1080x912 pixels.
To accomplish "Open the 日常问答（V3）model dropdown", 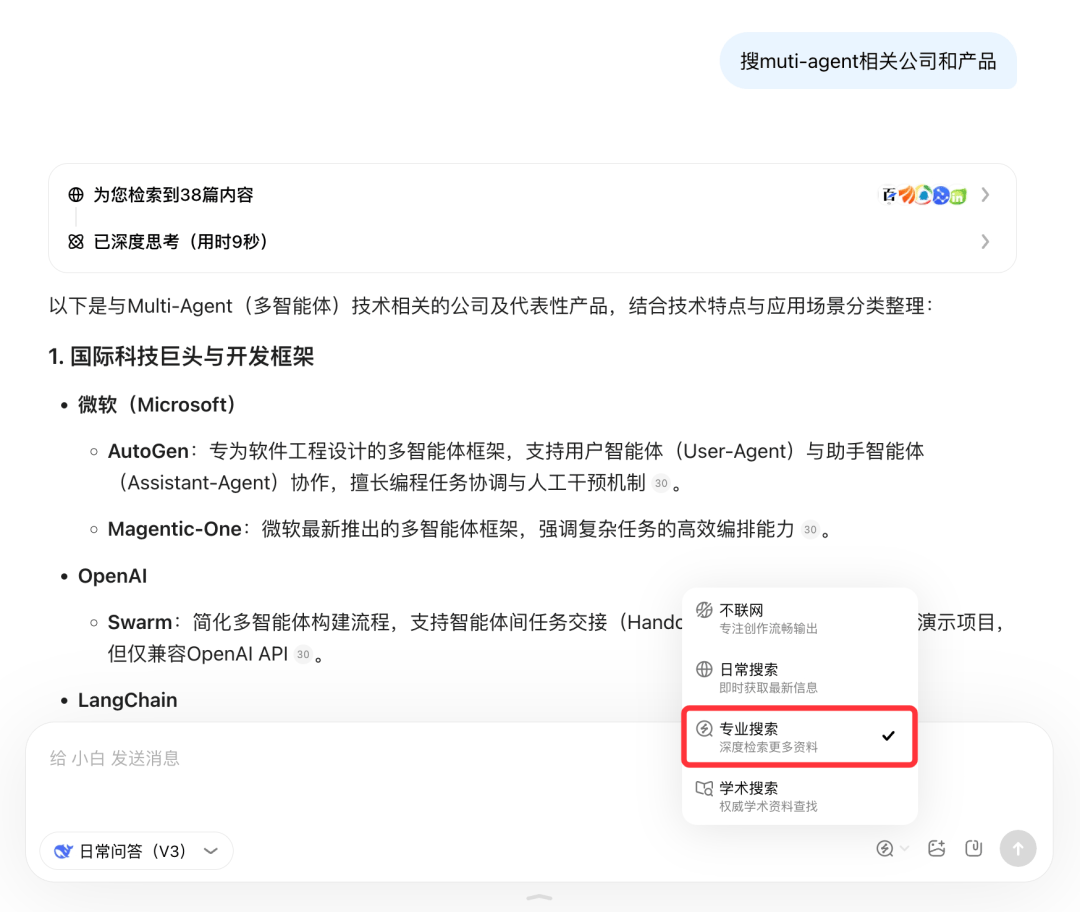I will 136,851.
